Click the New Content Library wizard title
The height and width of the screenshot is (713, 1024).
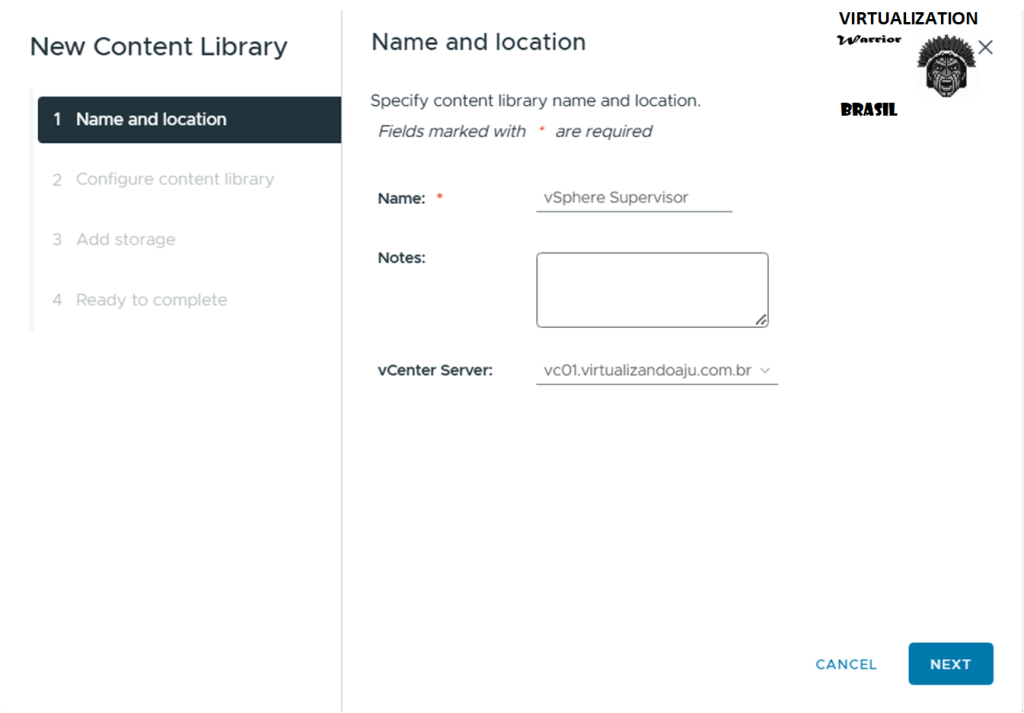point(159,46)
